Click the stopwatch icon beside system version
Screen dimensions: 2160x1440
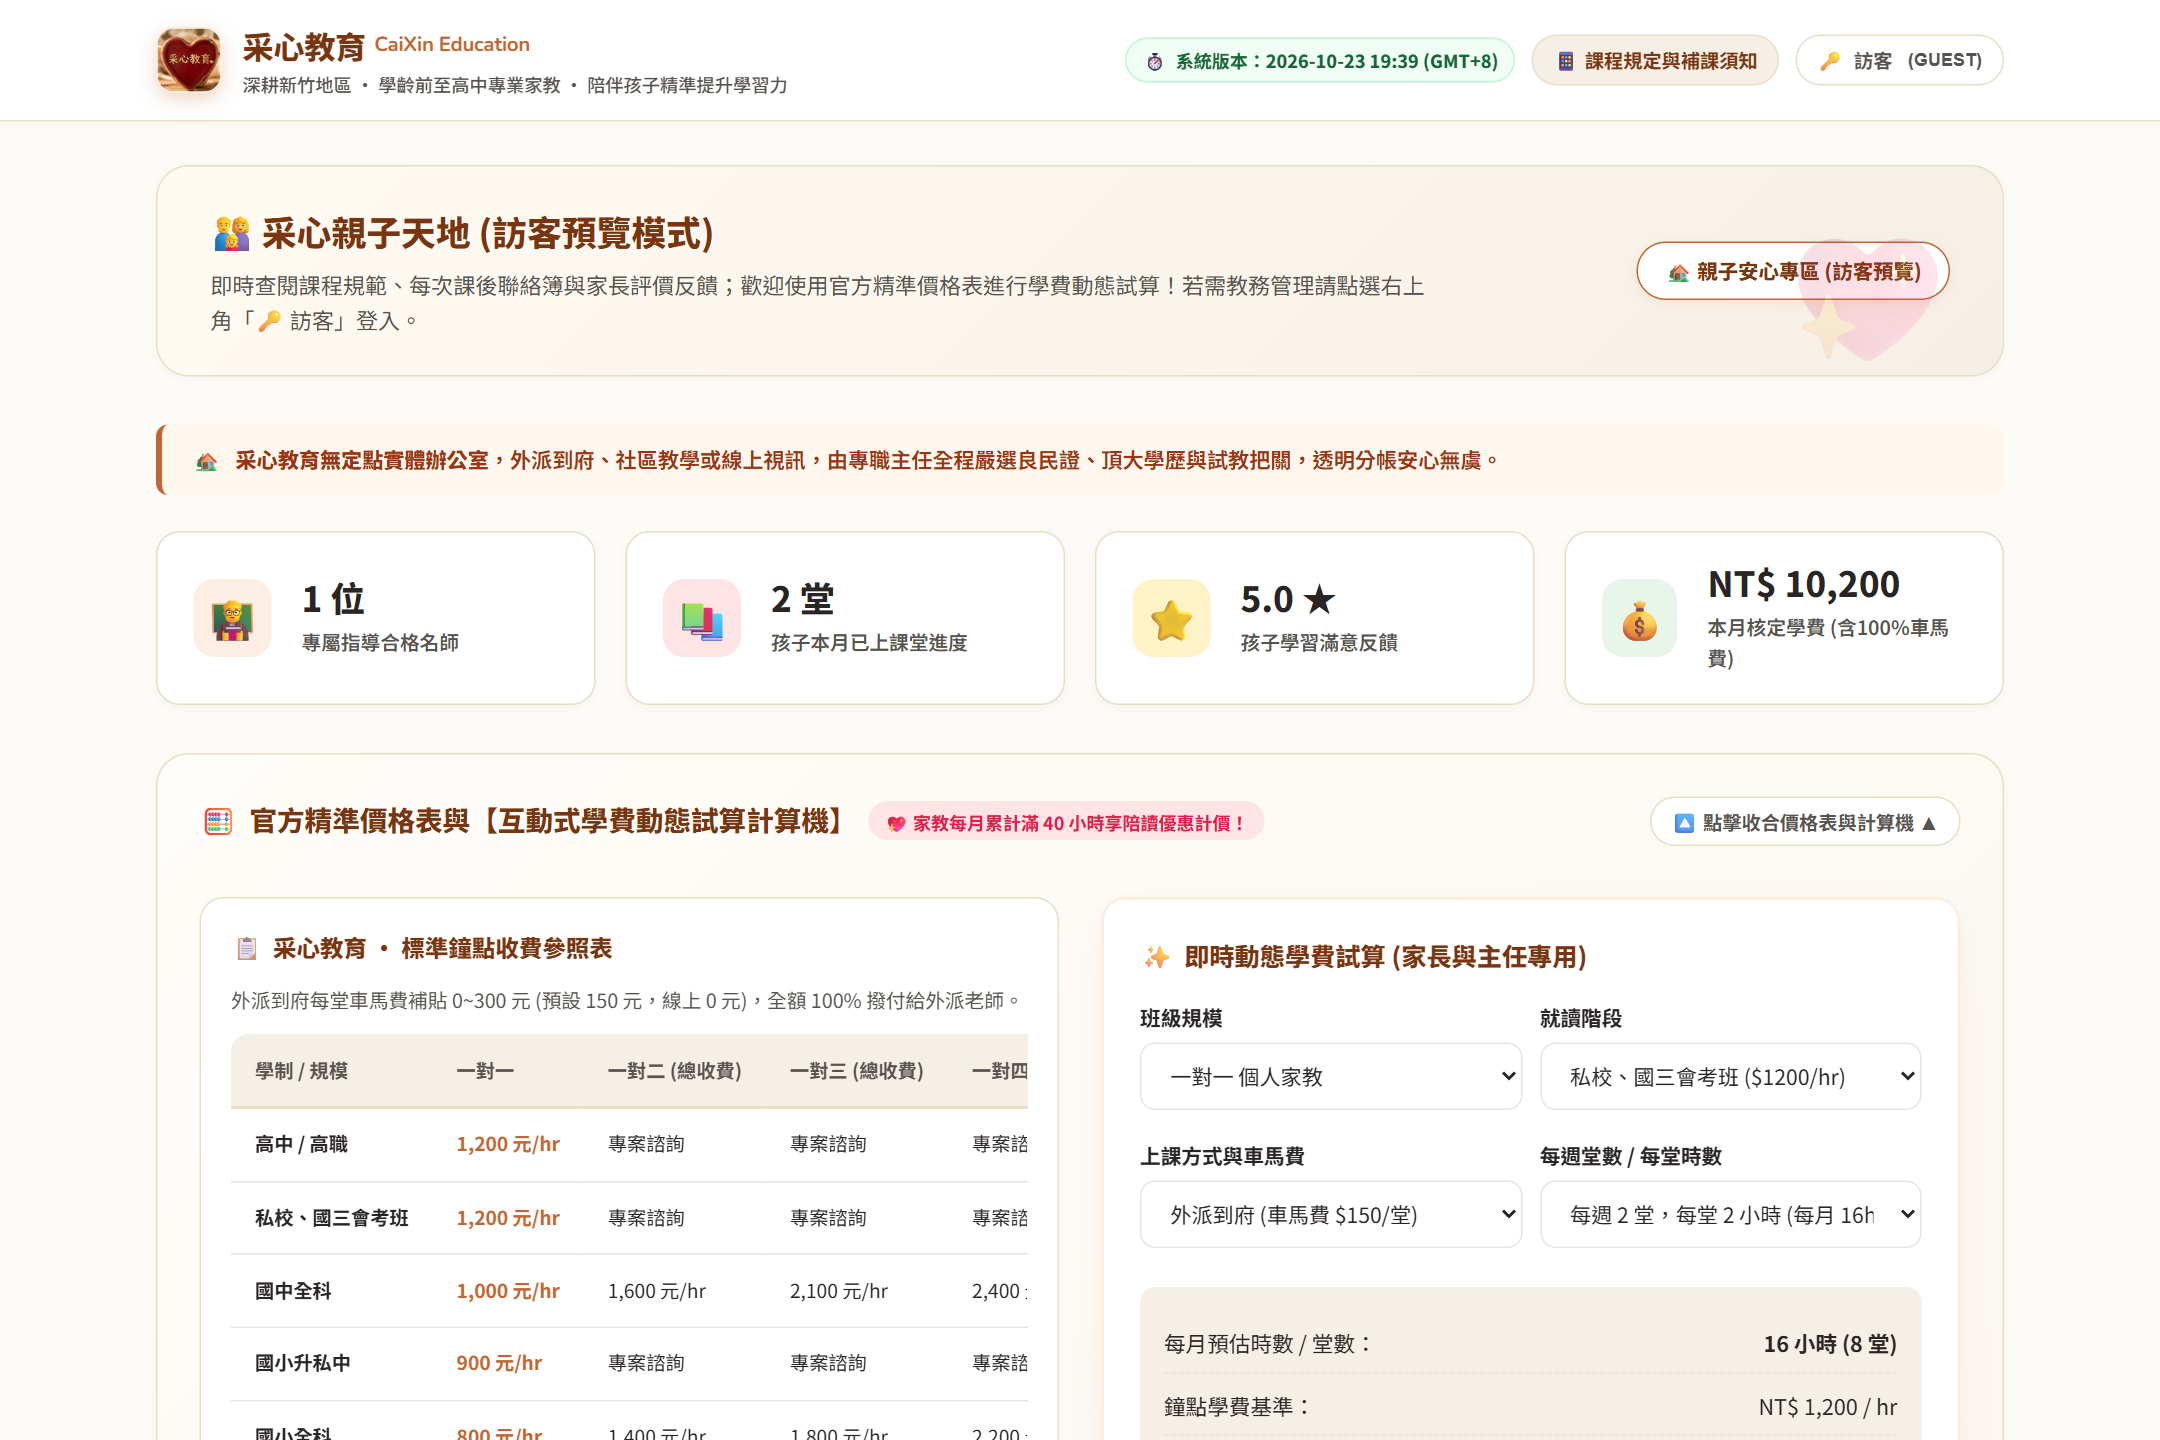click(x=1155, y=62)
